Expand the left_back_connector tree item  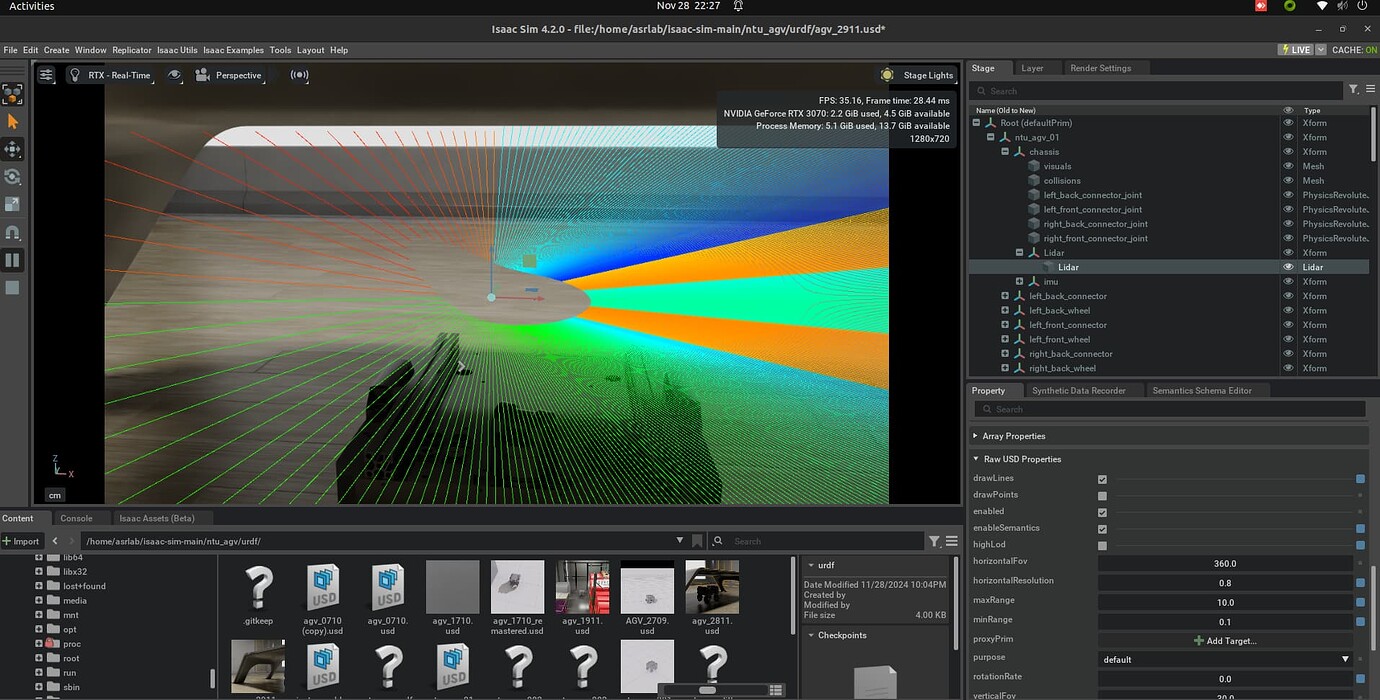[1005, 296]
